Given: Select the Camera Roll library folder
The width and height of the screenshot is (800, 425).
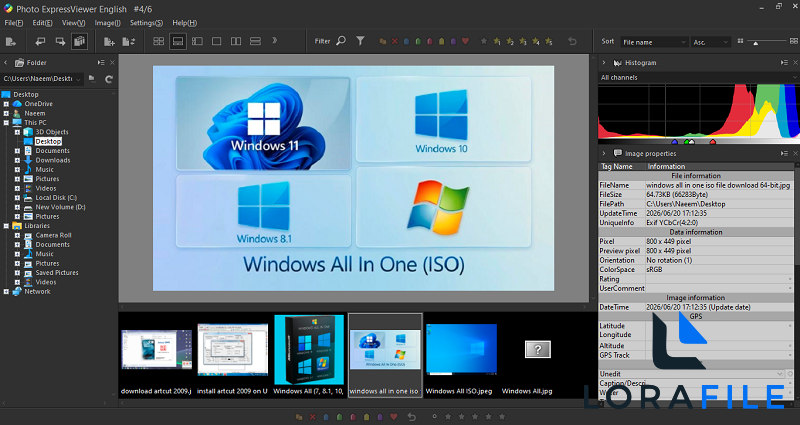Looking at the screenshot, I should click(53, 235).
